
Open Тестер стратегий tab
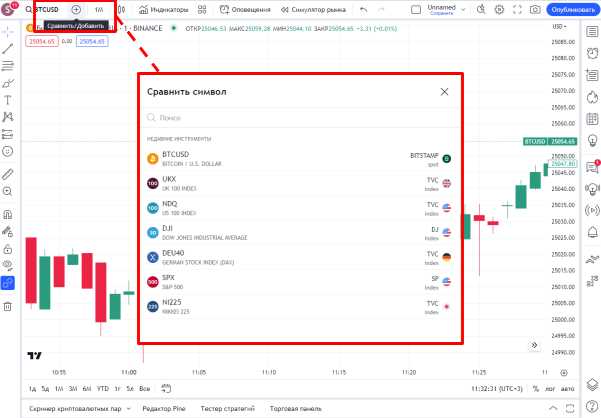click(227, 408)
